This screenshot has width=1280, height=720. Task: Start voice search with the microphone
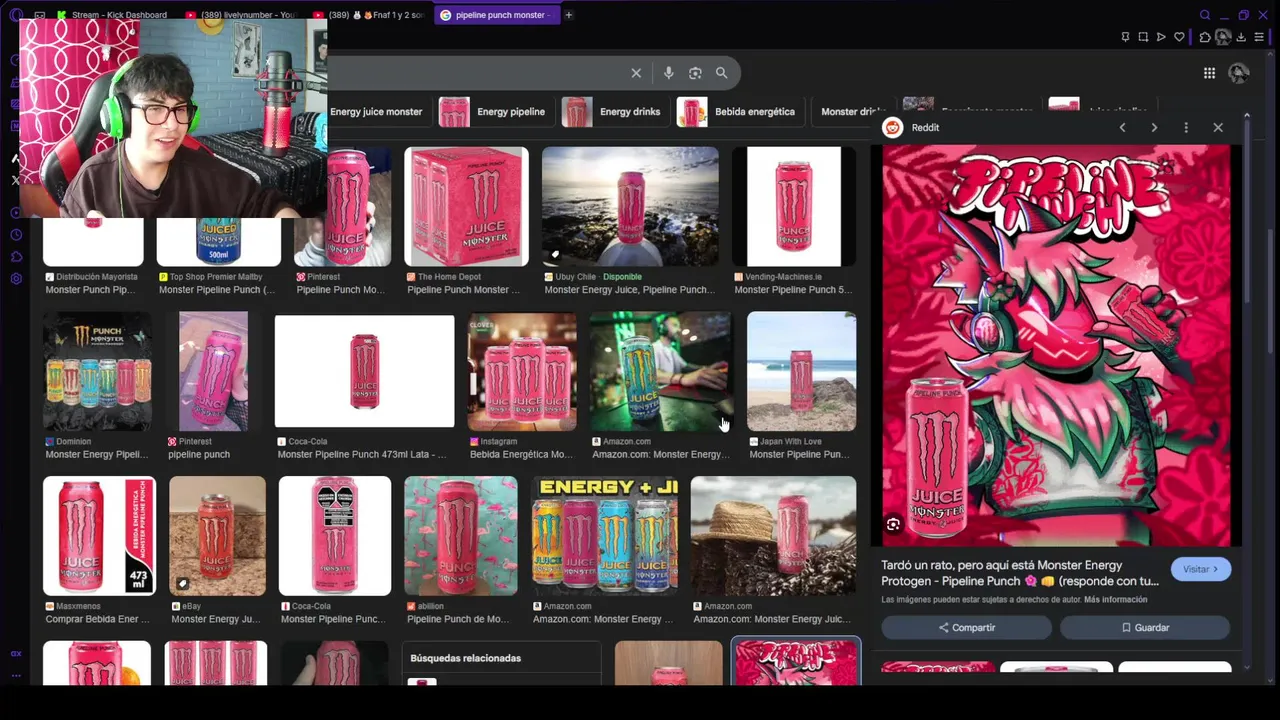pyautogui.click(x=668, y=73)
